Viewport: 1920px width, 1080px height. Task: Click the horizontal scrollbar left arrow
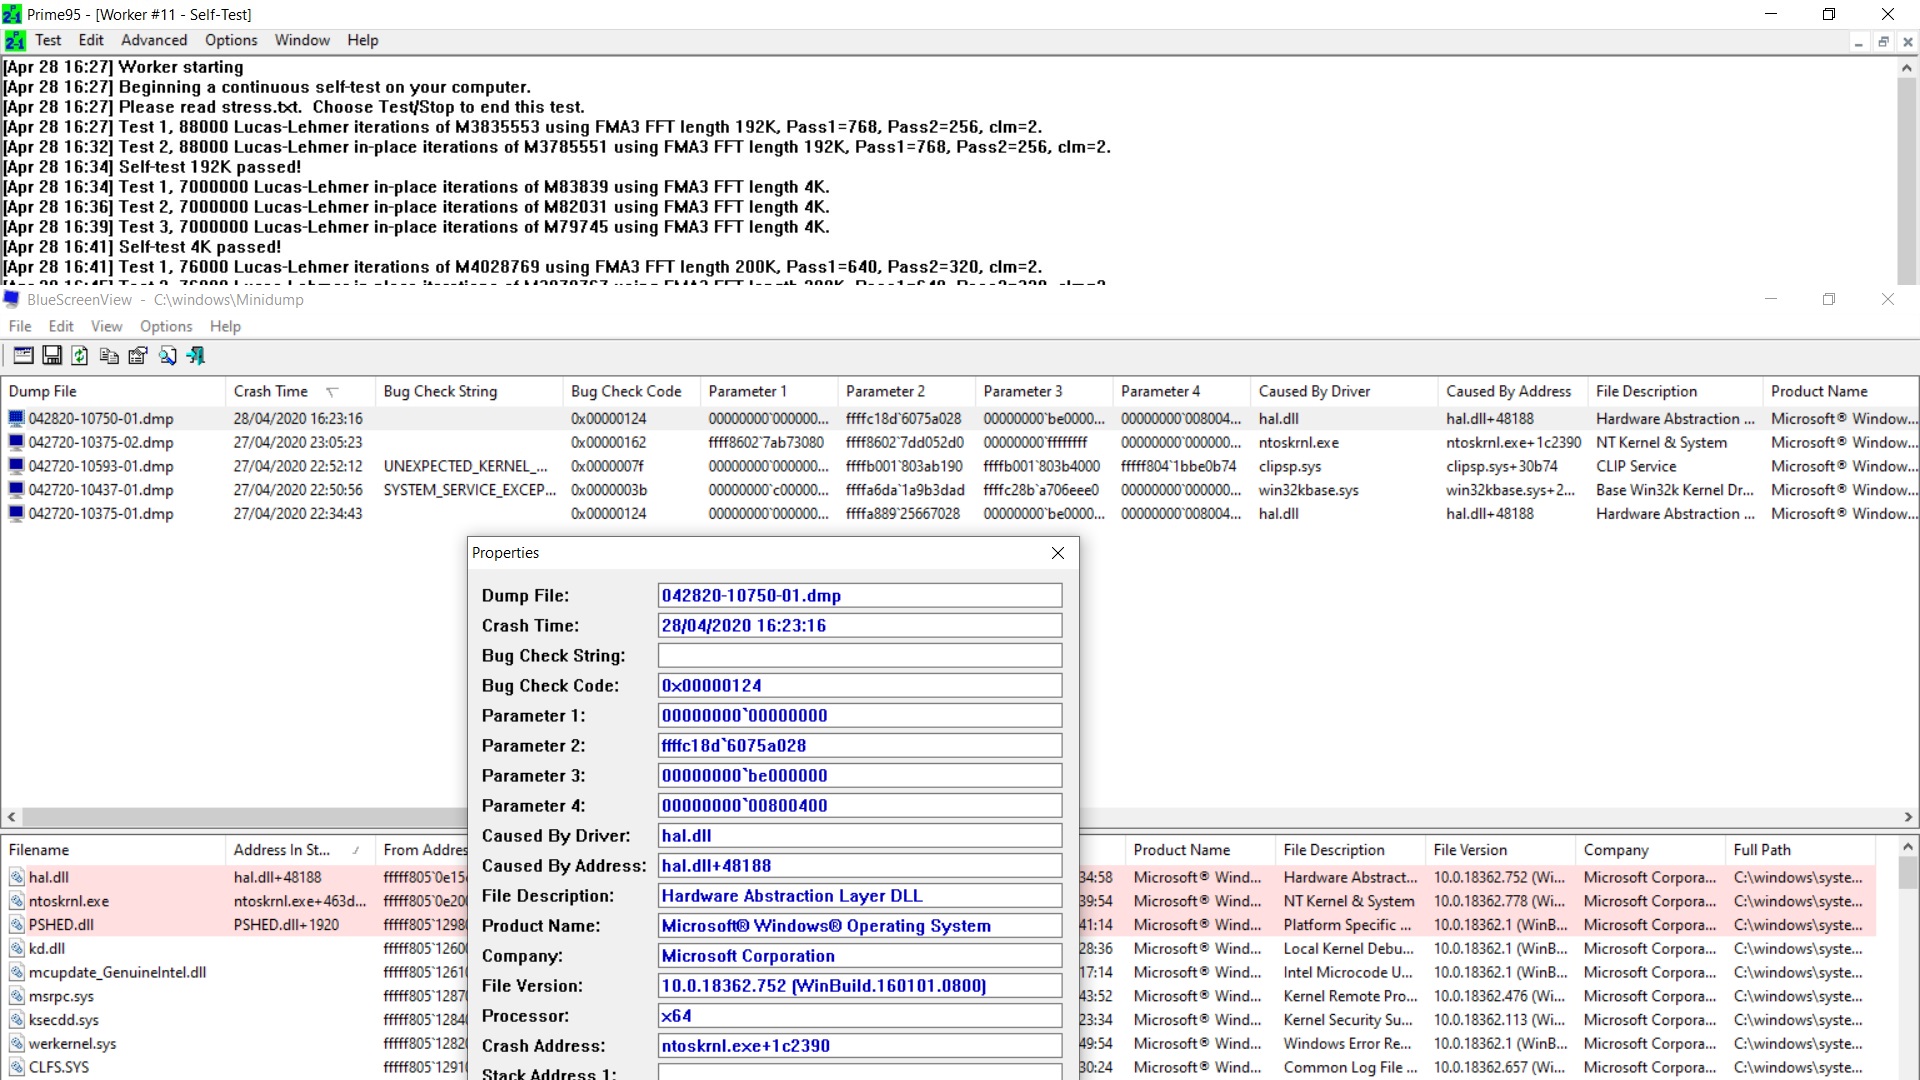(11, 817)
